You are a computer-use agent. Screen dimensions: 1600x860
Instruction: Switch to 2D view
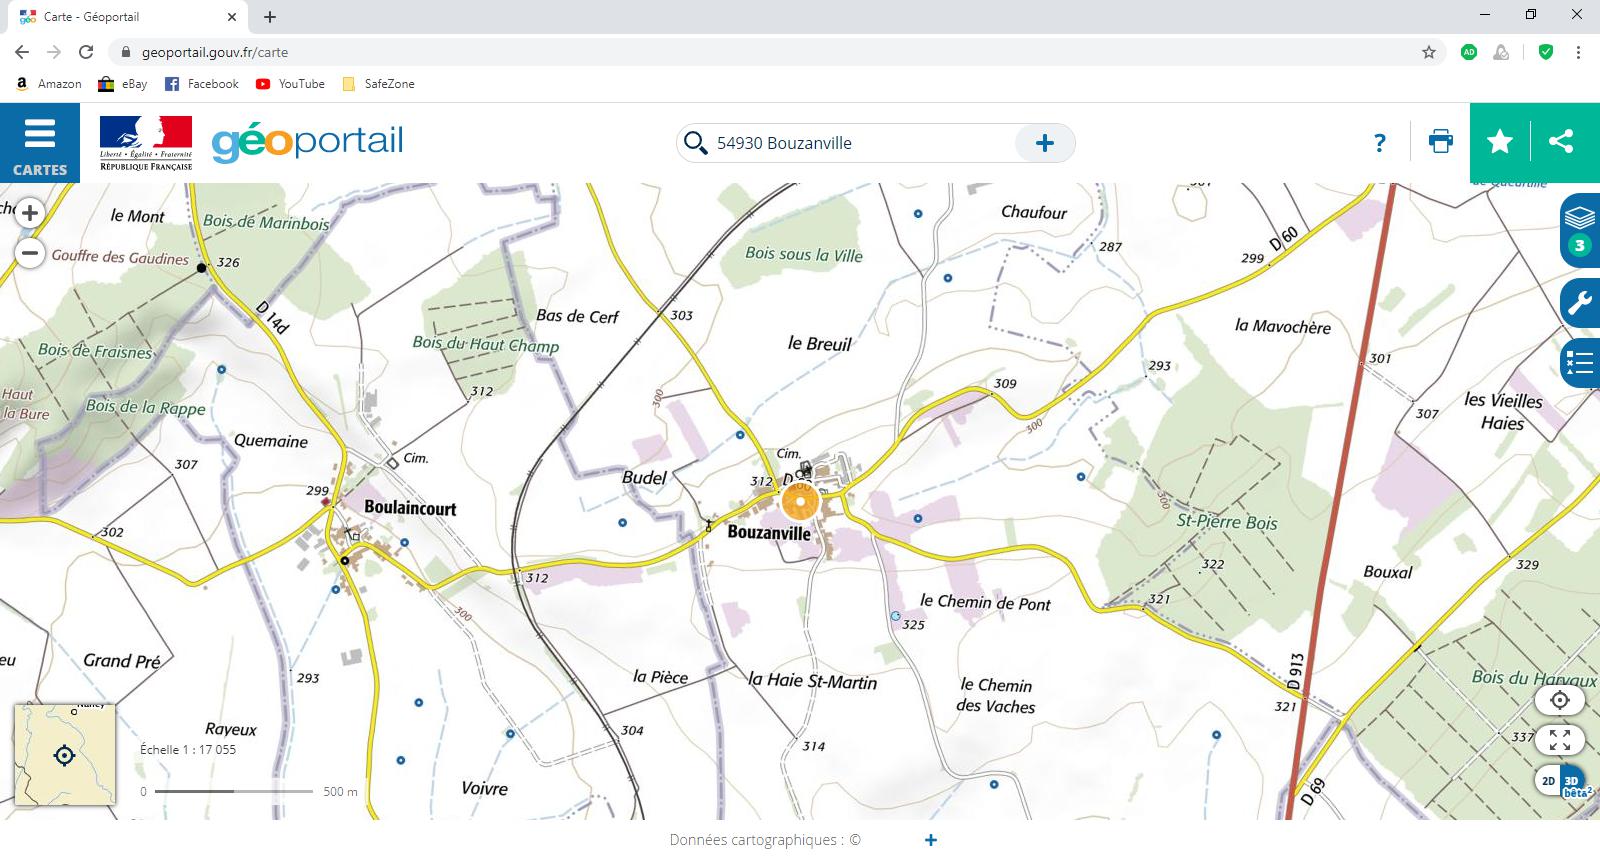[x=1548, y=781]
